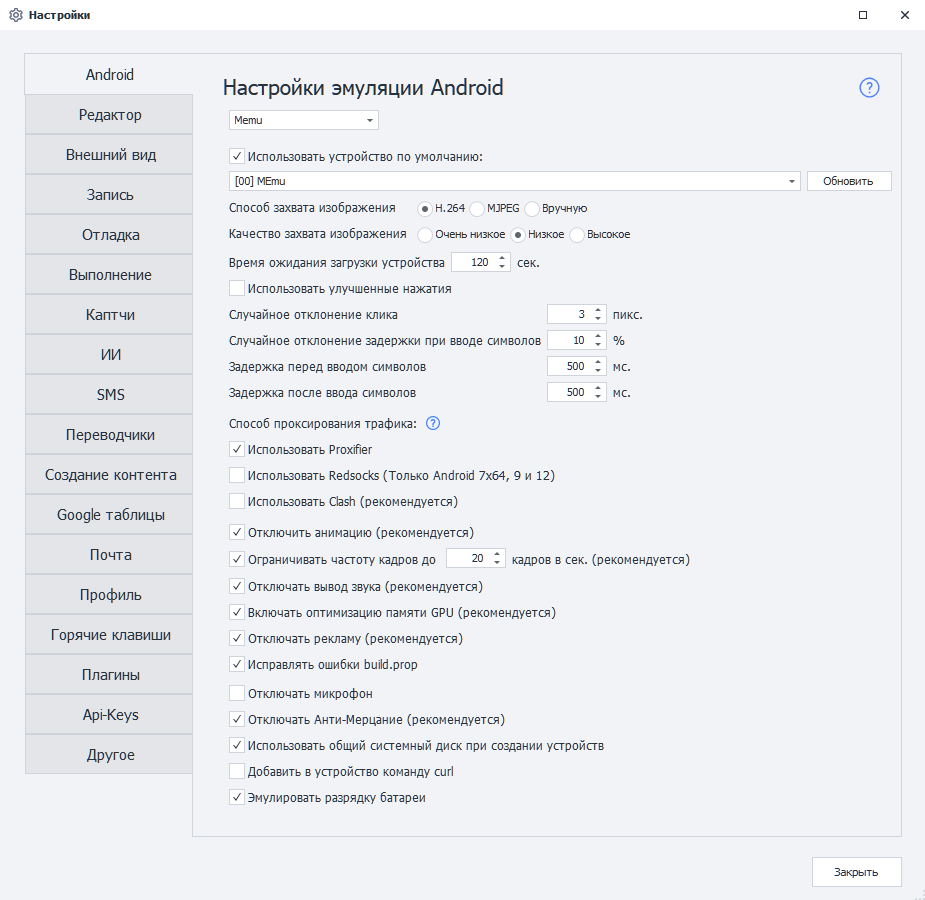Choose Низкое capture quality

click(x=517, y=235)
